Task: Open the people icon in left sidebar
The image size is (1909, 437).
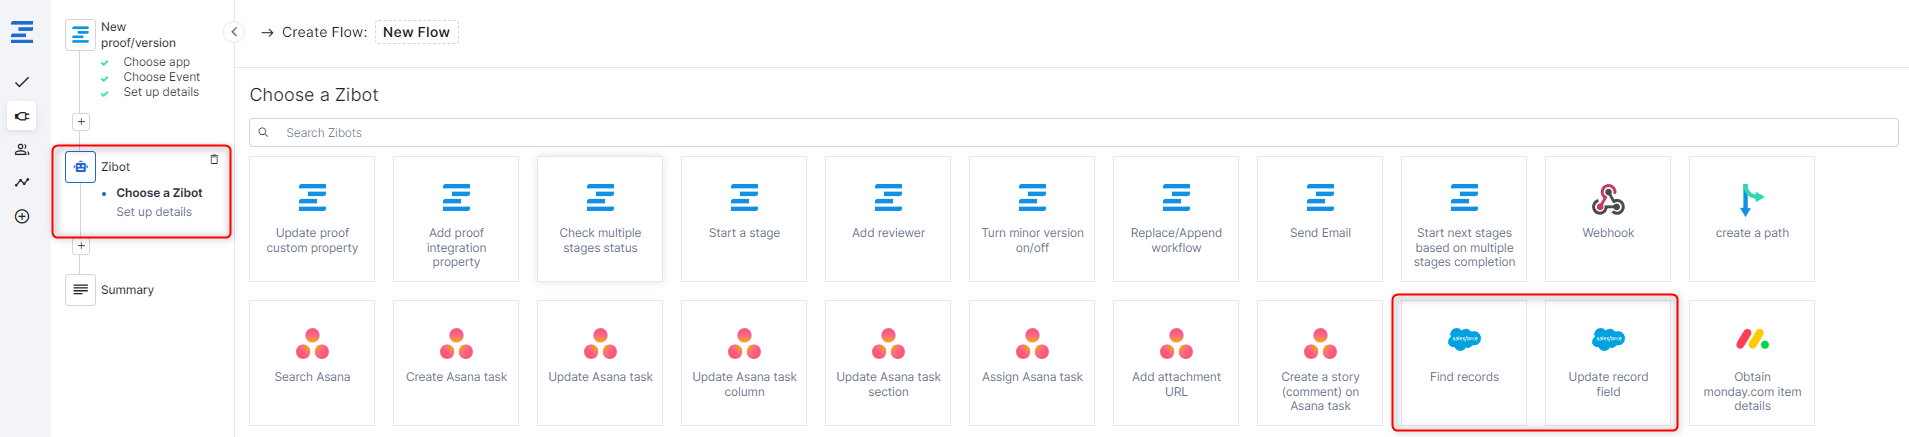Action: (x=22, y=150)
